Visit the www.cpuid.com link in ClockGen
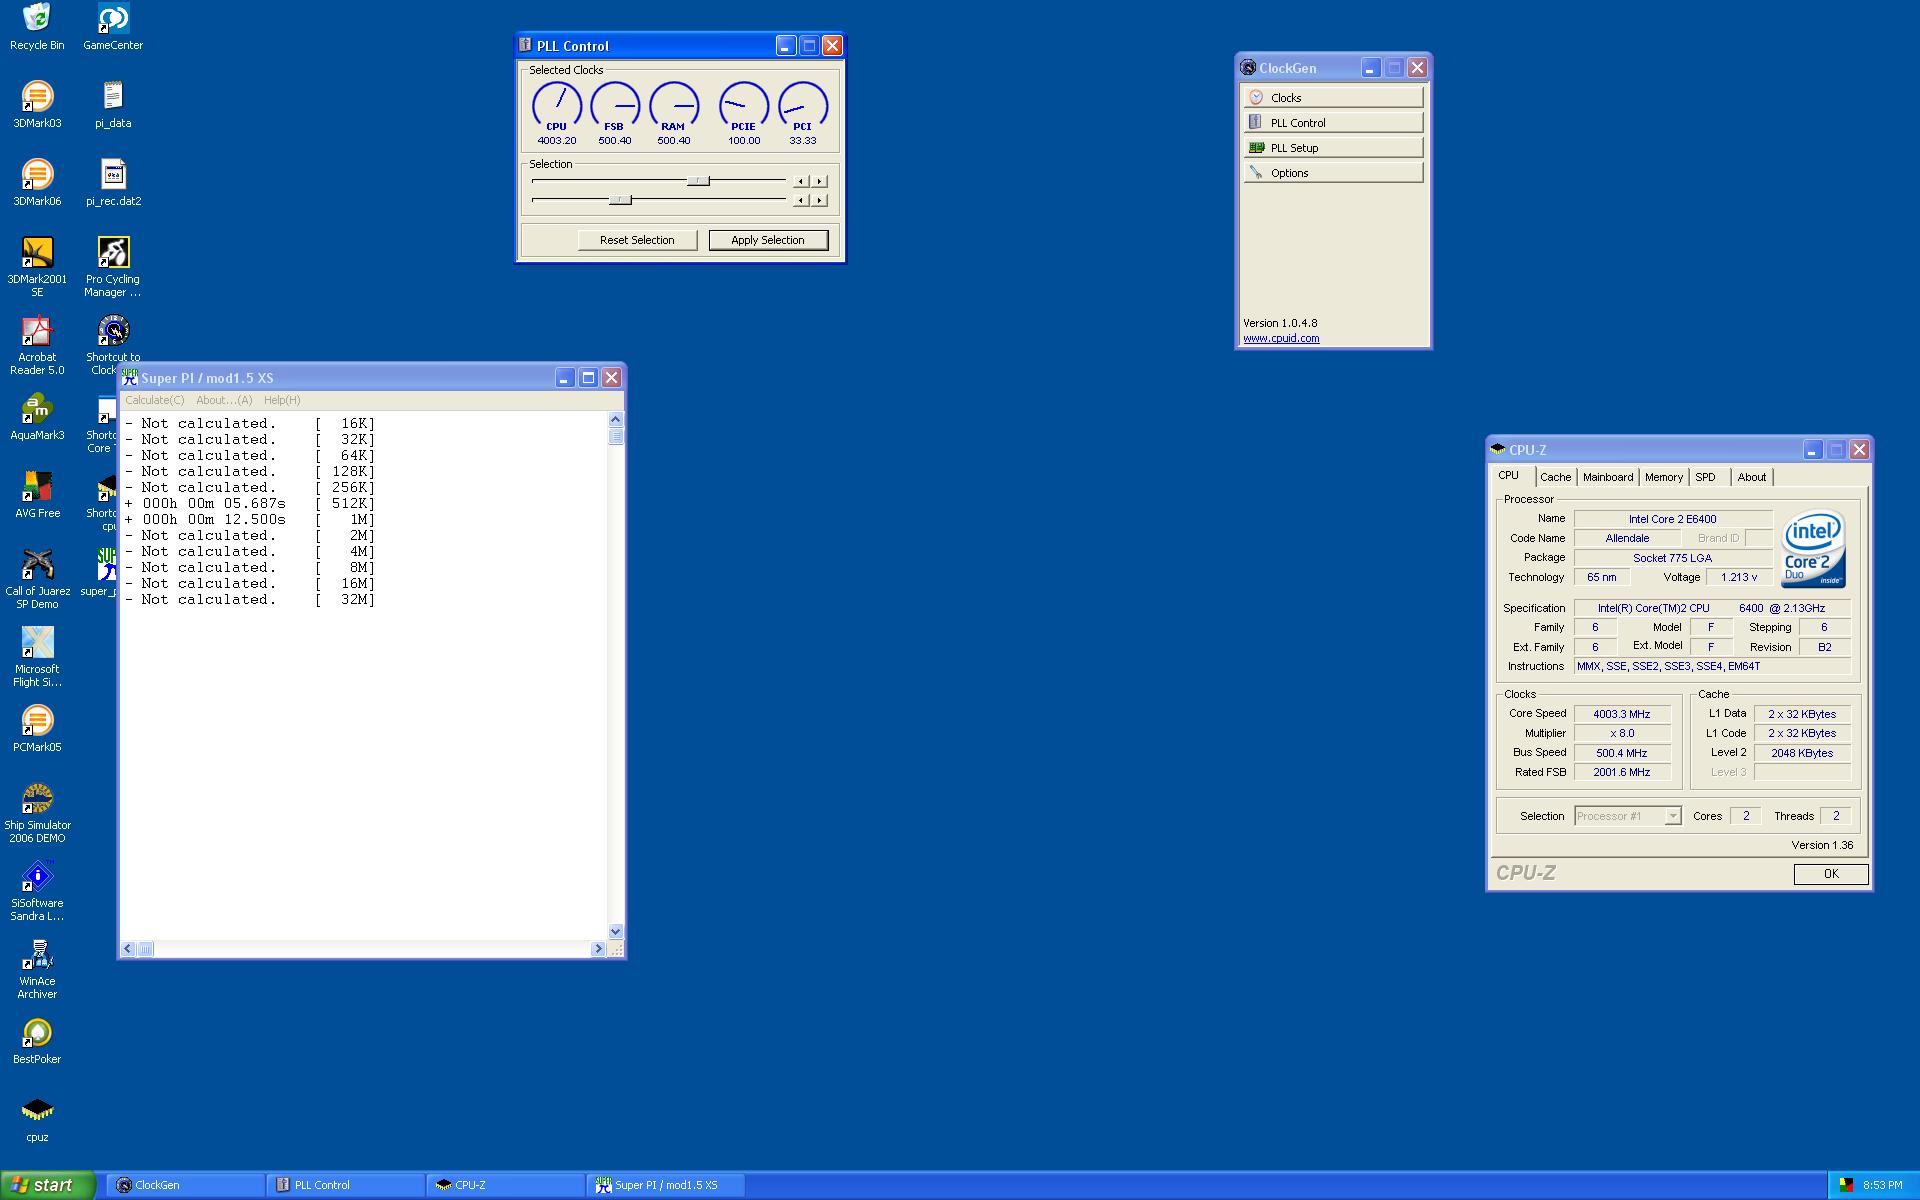Viewport: 1920px width, 1200px height. 1281,338
